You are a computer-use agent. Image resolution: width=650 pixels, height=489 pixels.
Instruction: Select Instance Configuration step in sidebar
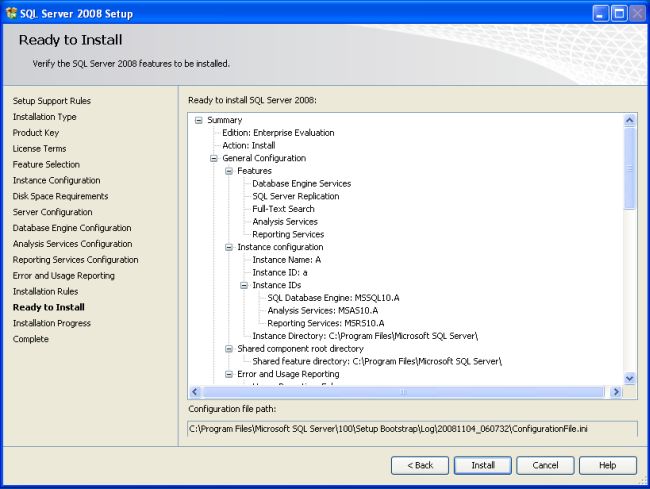56,180
